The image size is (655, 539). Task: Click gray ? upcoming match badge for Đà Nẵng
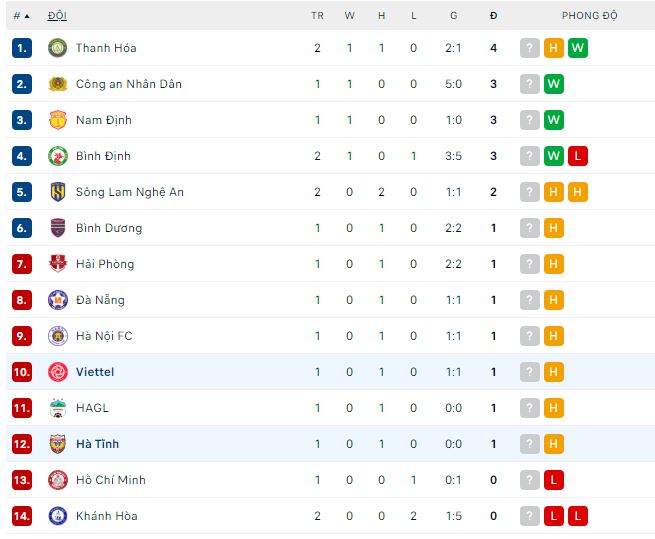click(530, 300)
